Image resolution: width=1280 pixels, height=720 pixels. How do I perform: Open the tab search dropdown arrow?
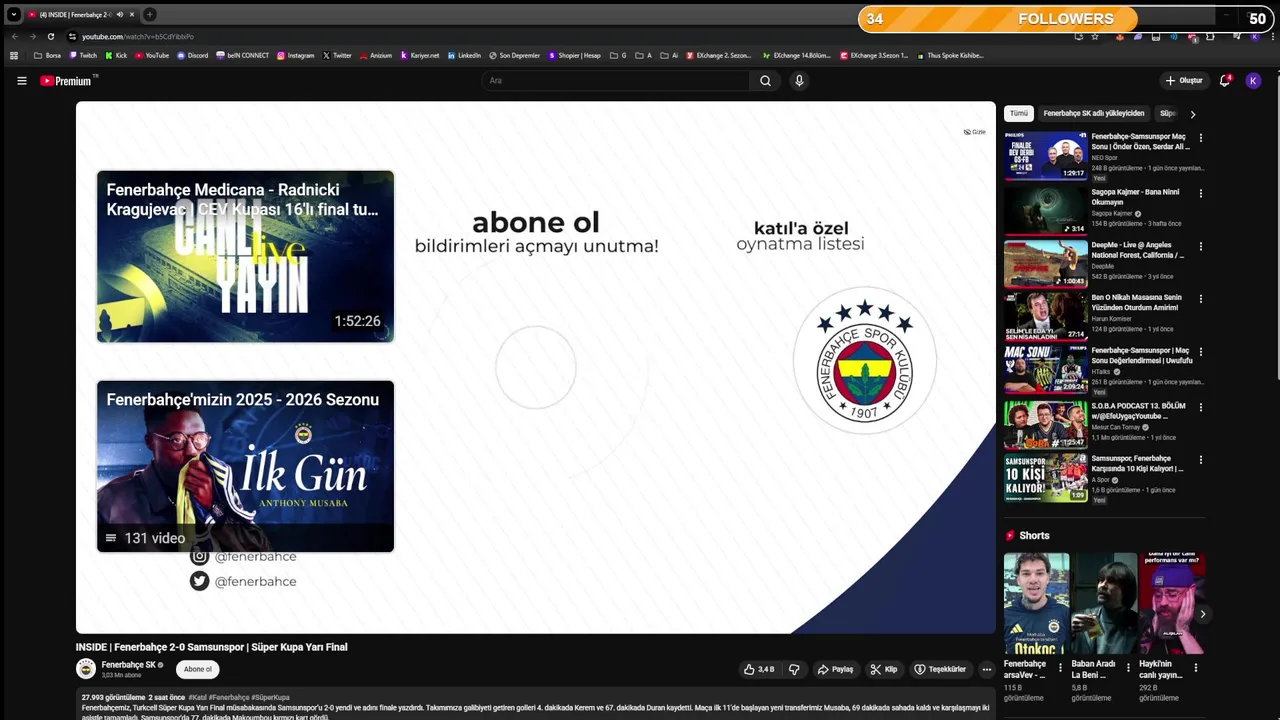[13, 14]
